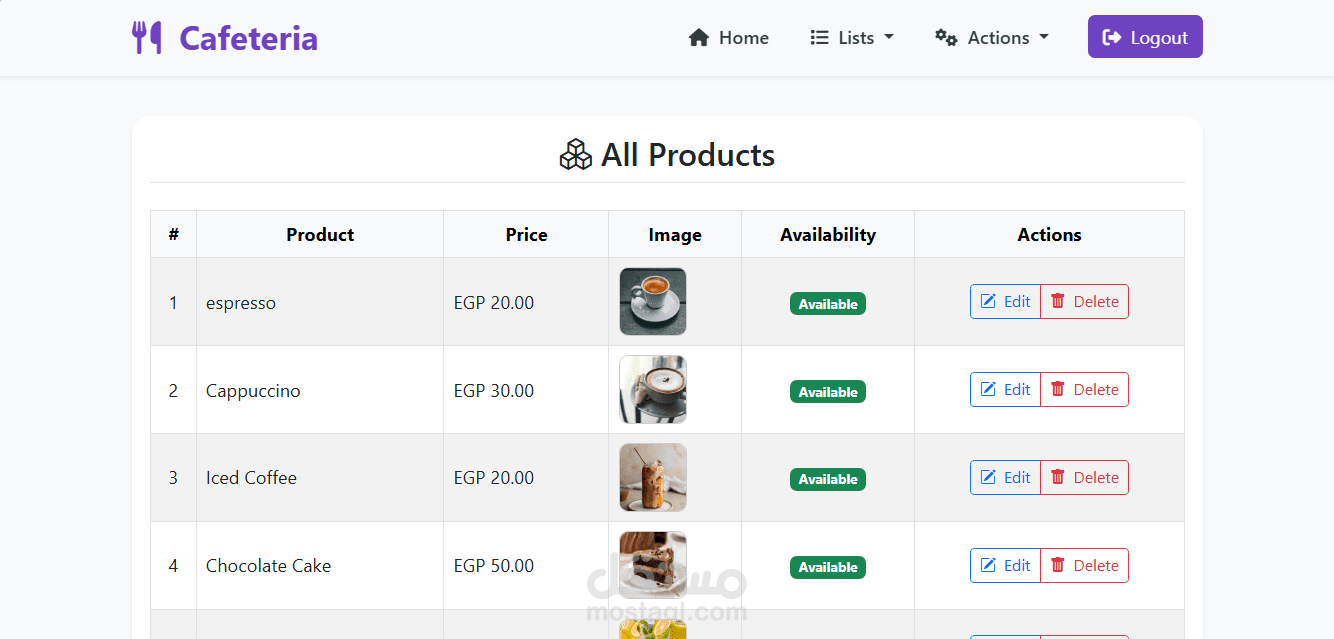Delete the espresso product
The height and width of the screenshot is (639, 1334).
point(1085,302)
